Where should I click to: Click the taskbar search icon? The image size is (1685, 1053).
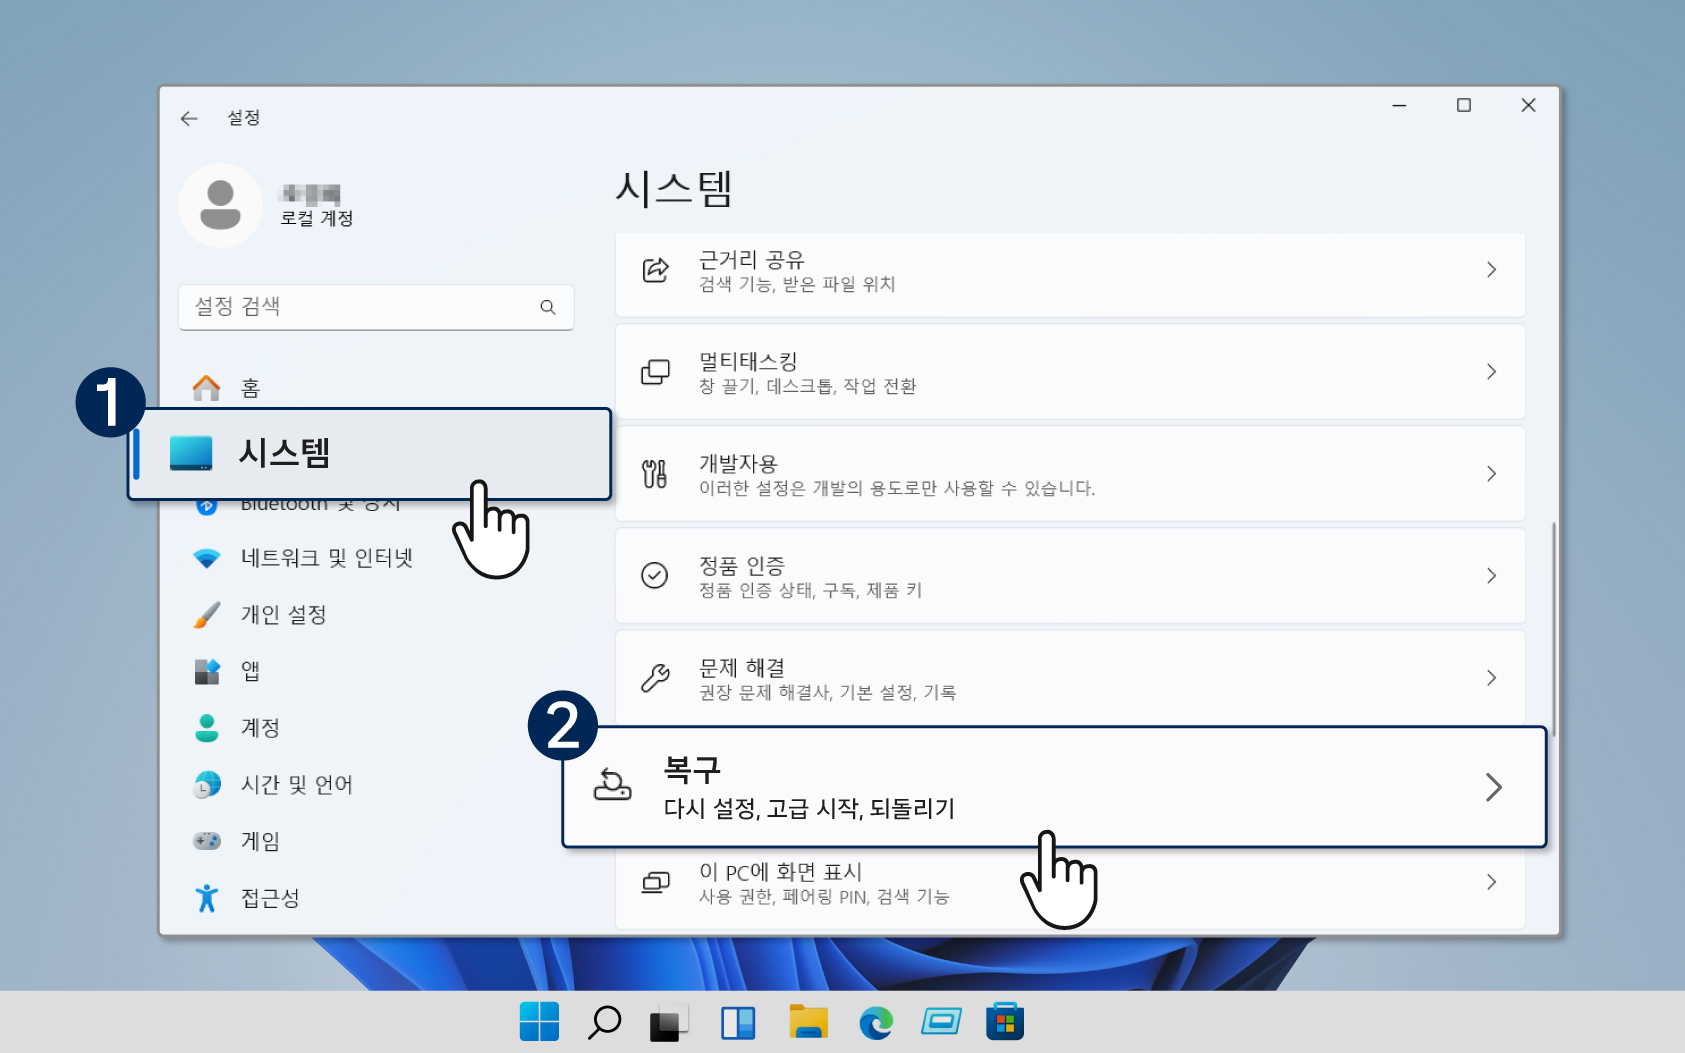point(604,1022)
